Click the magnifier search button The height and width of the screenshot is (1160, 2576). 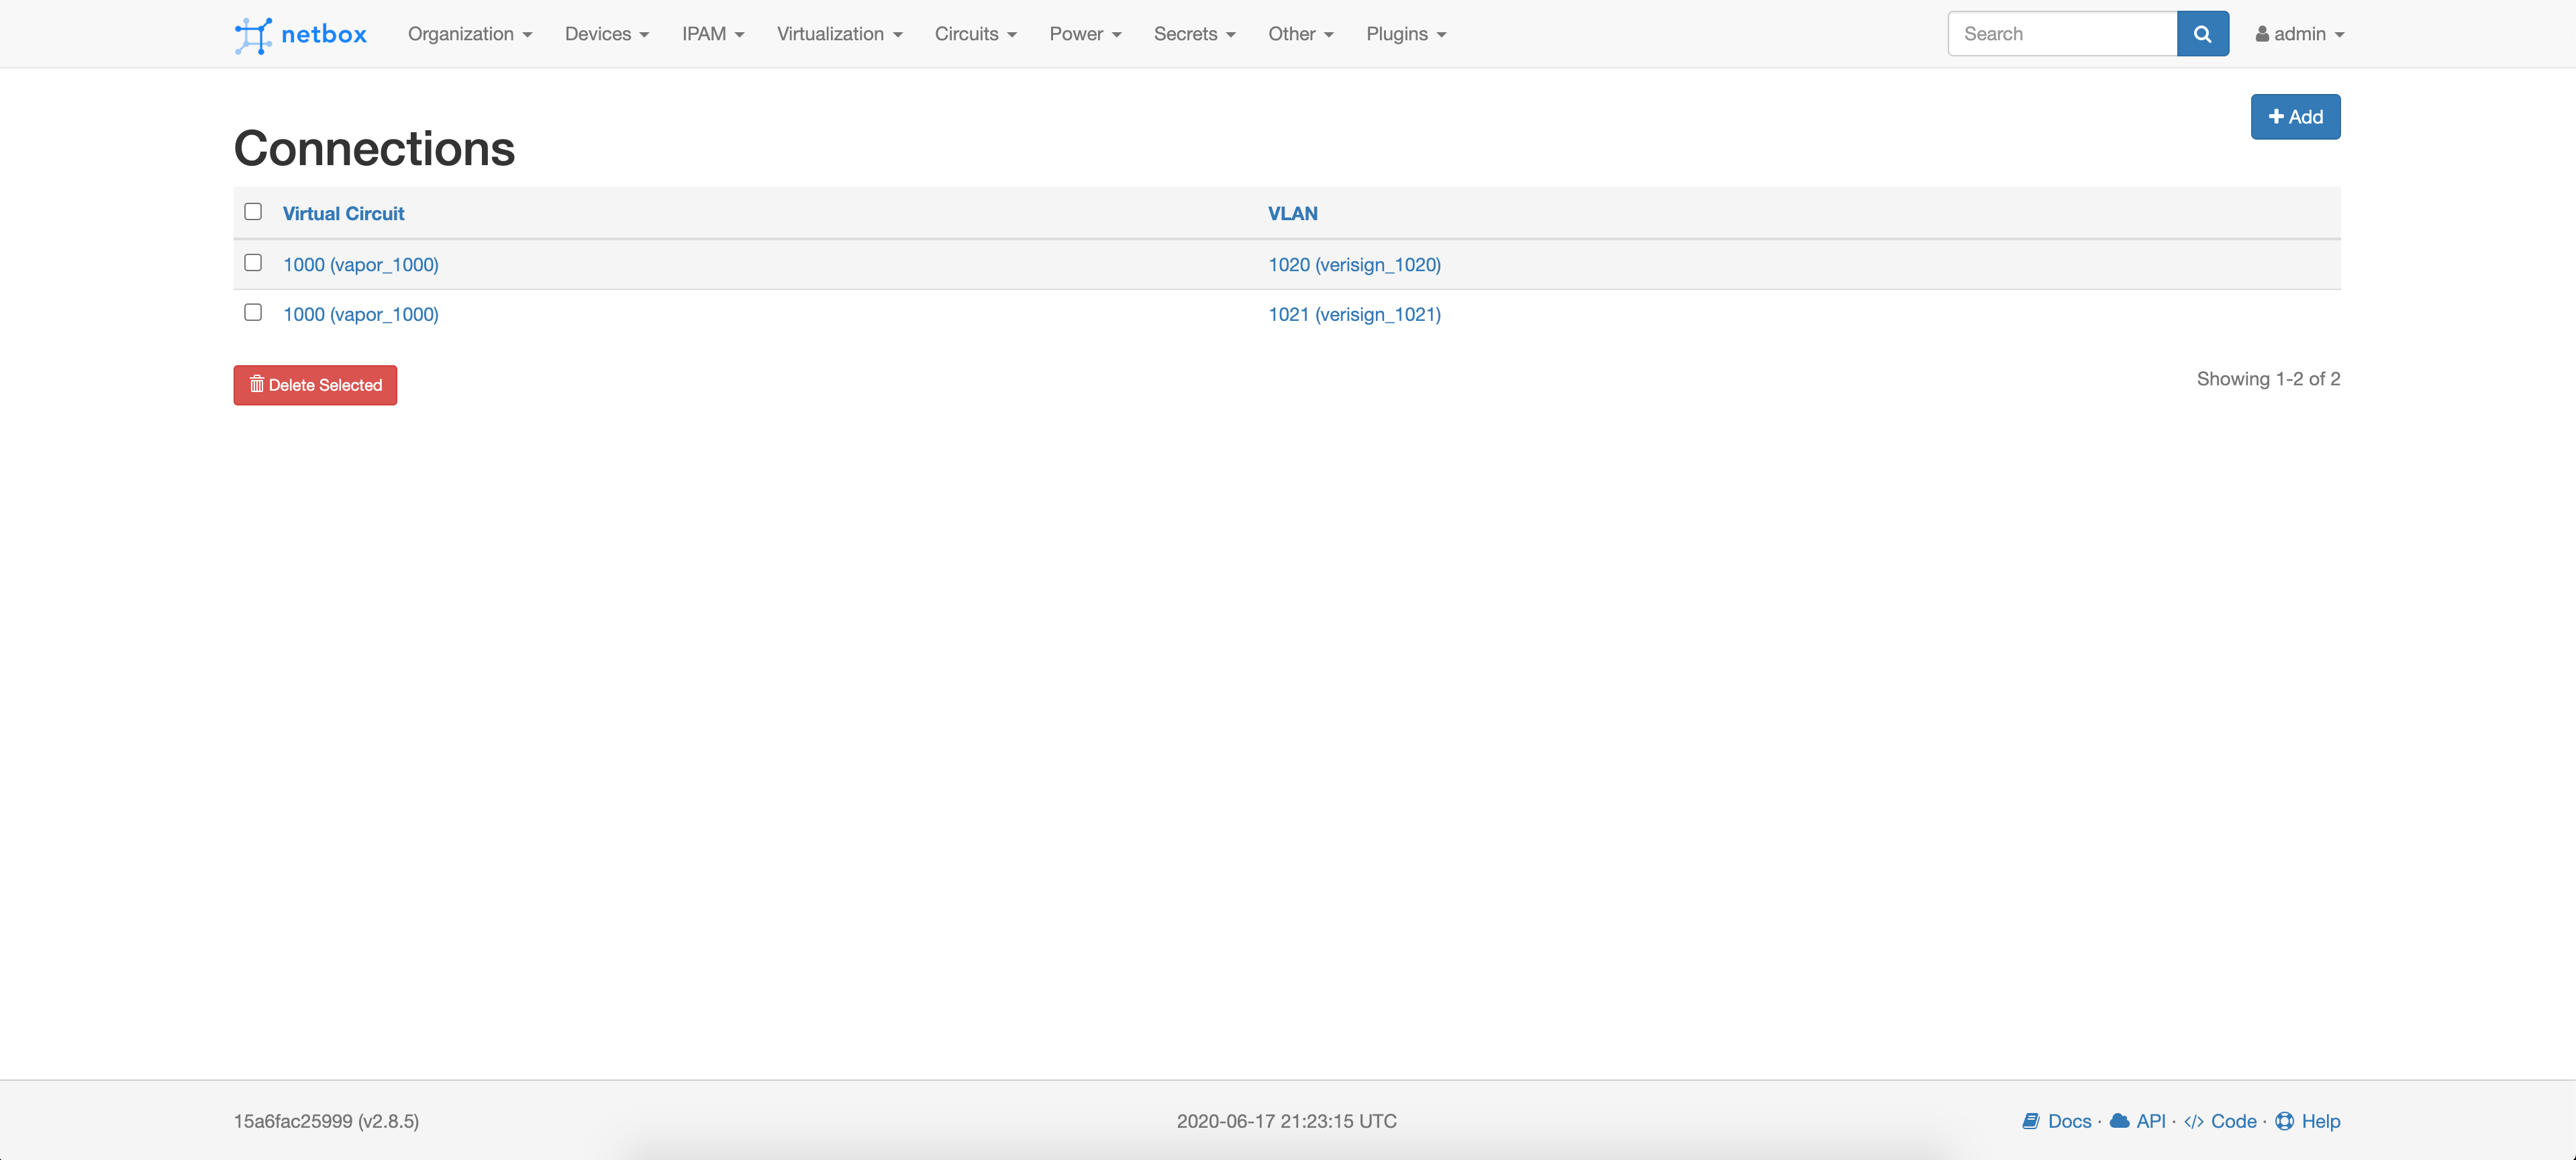tap(2202, 34)
